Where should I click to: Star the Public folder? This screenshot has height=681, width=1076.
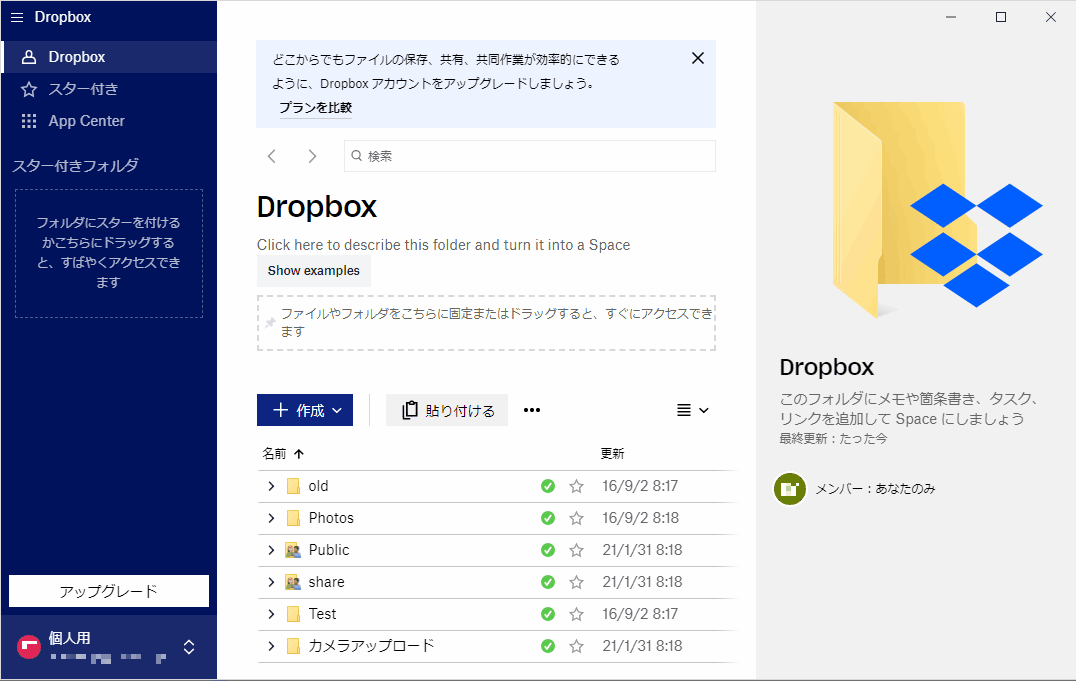[x=576, y=550]
